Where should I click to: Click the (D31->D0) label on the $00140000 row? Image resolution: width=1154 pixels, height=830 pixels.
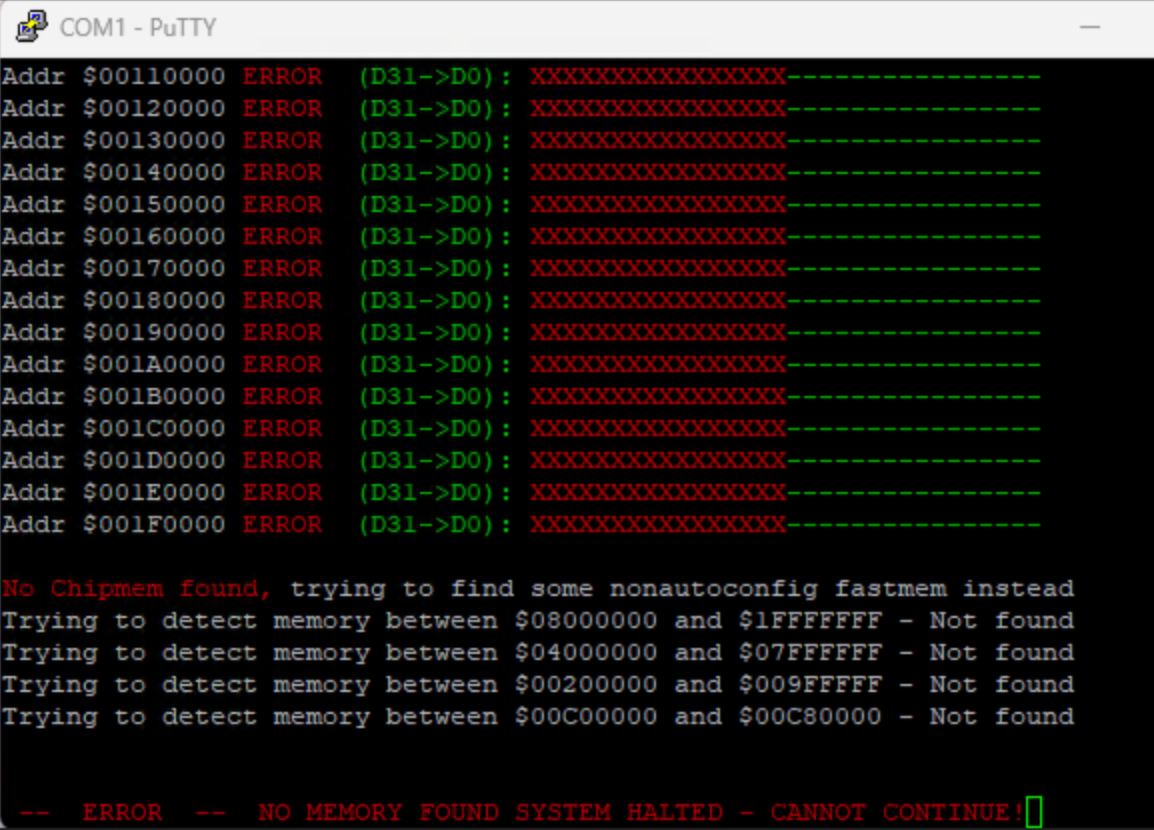(435, 173)
